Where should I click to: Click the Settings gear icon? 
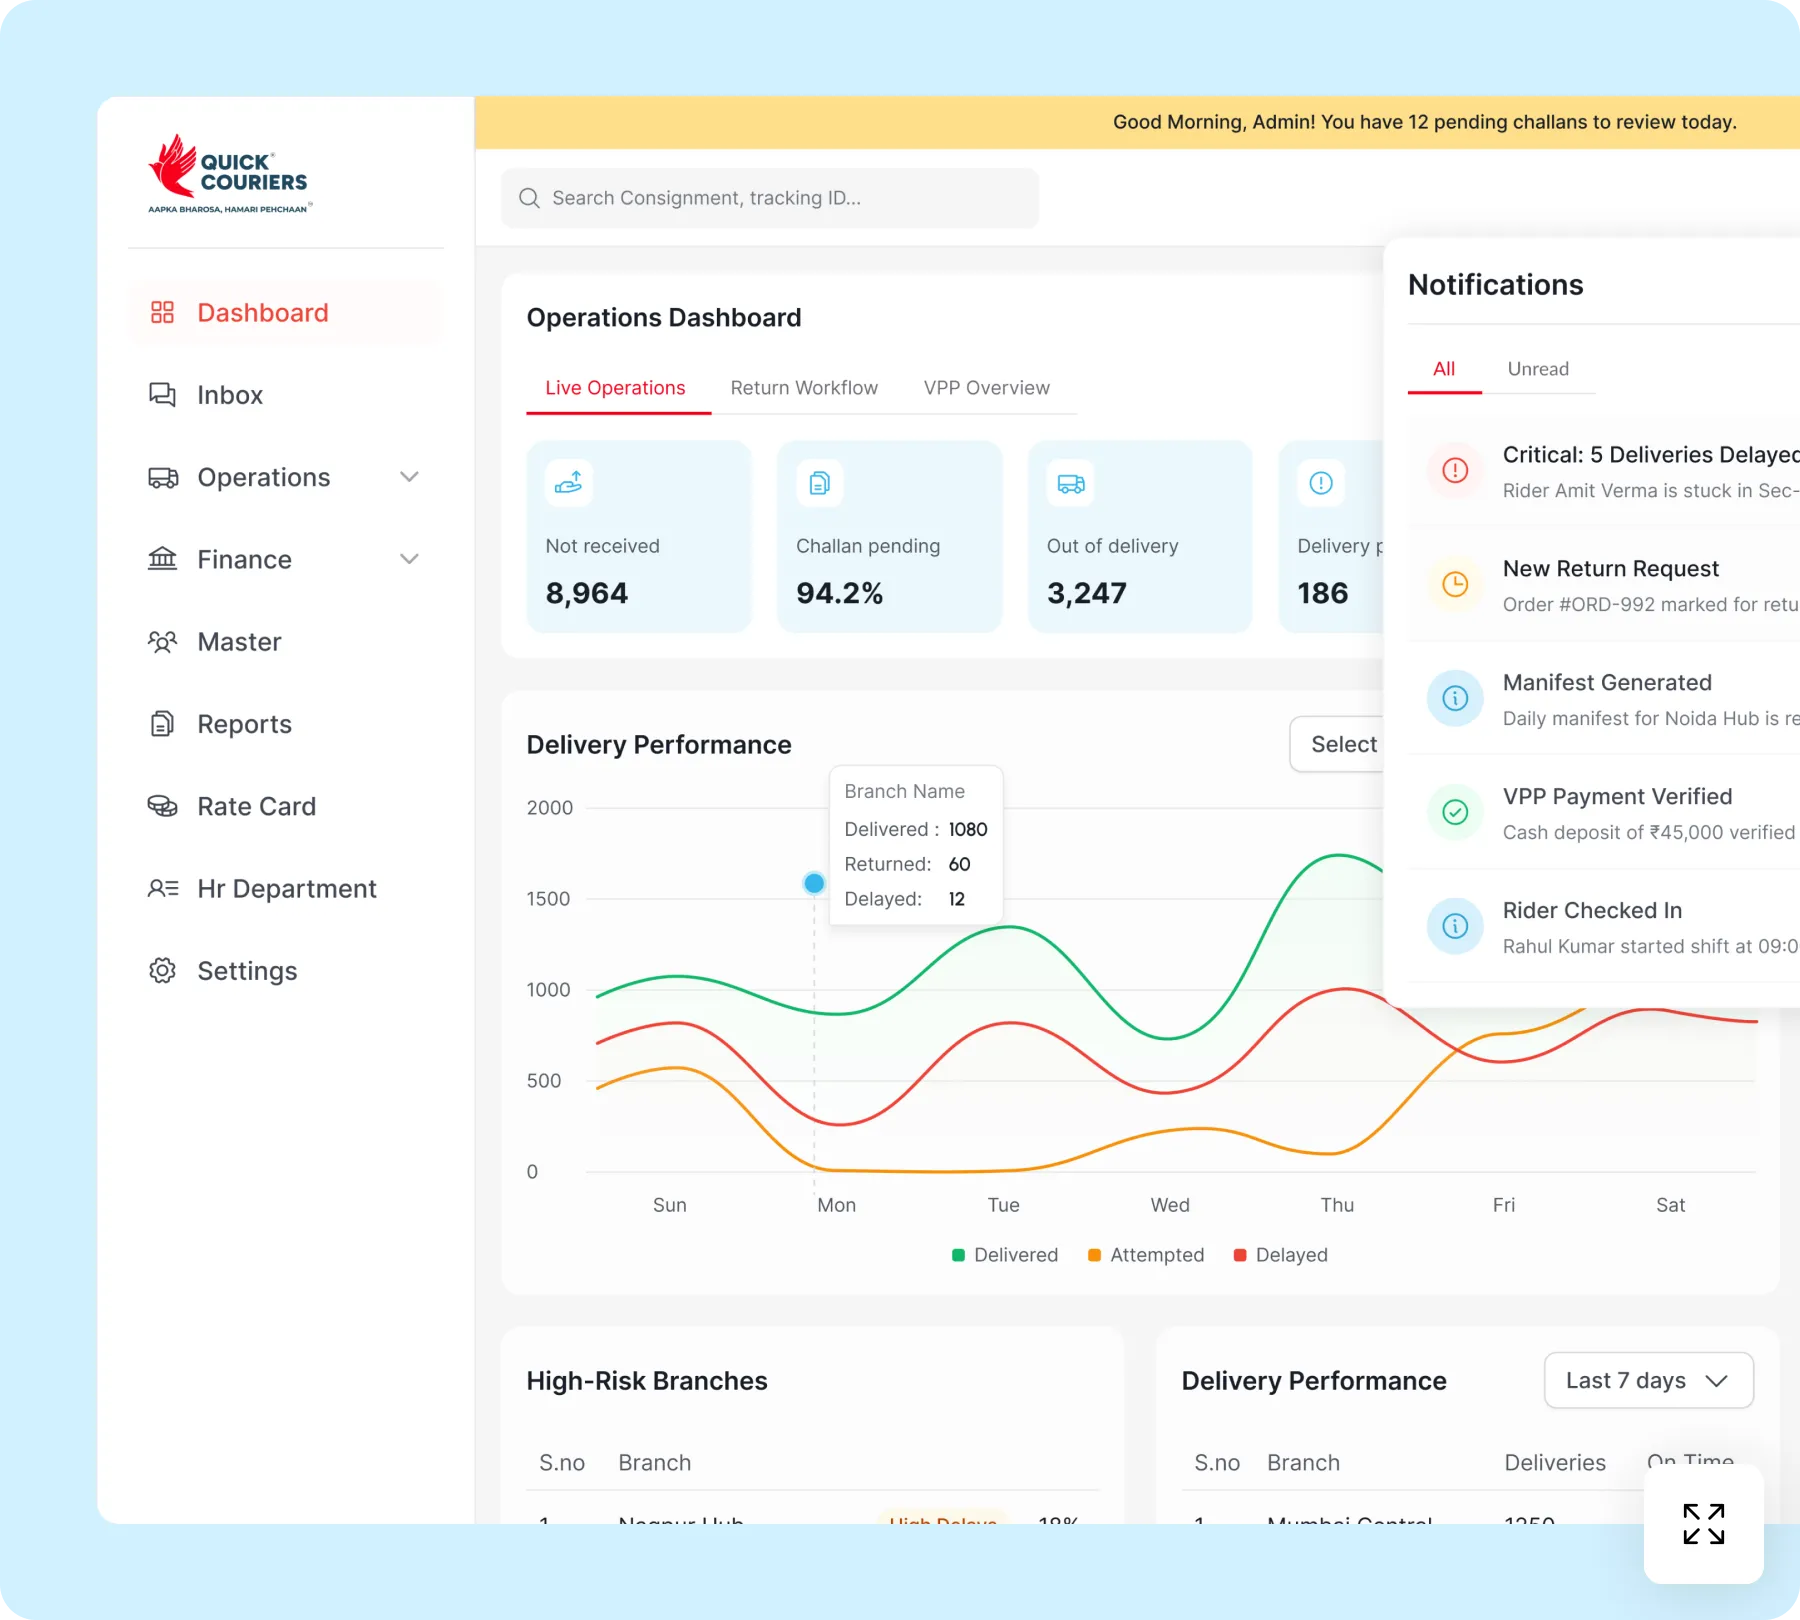click(x=162, y=971)
